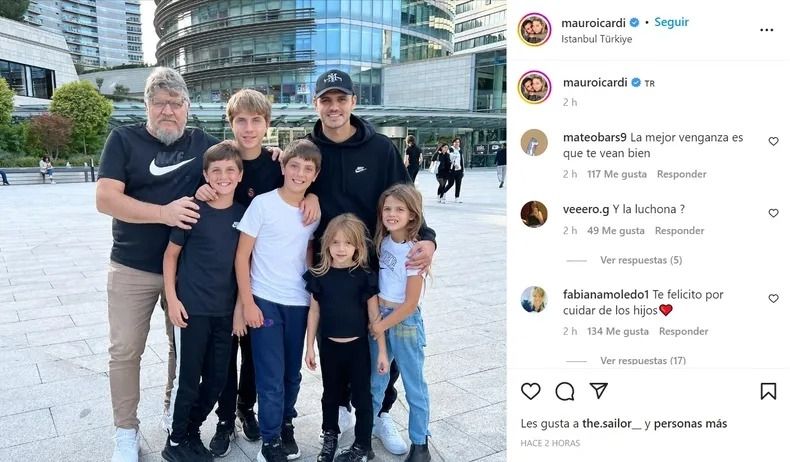Open the three-dot more options menu
Screen dimensions: 790x462
(x=766, y=30)
